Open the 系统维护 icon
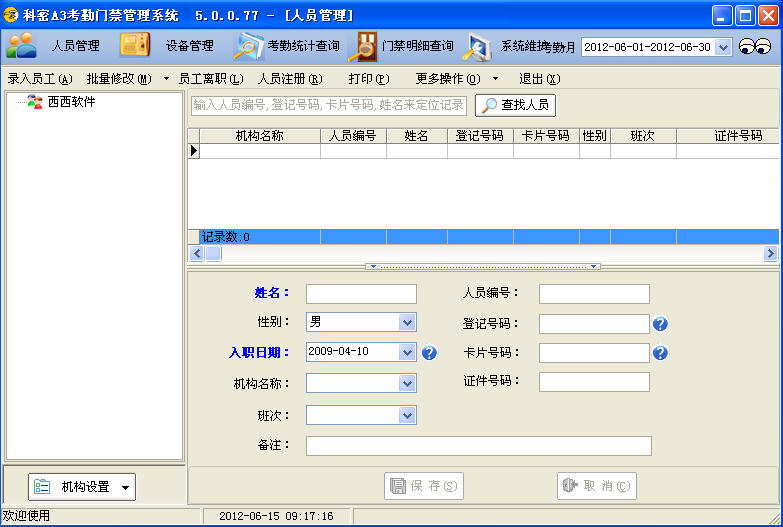Image resolution: width=783 pixels, height=527 pixels. tap(477, 47)
